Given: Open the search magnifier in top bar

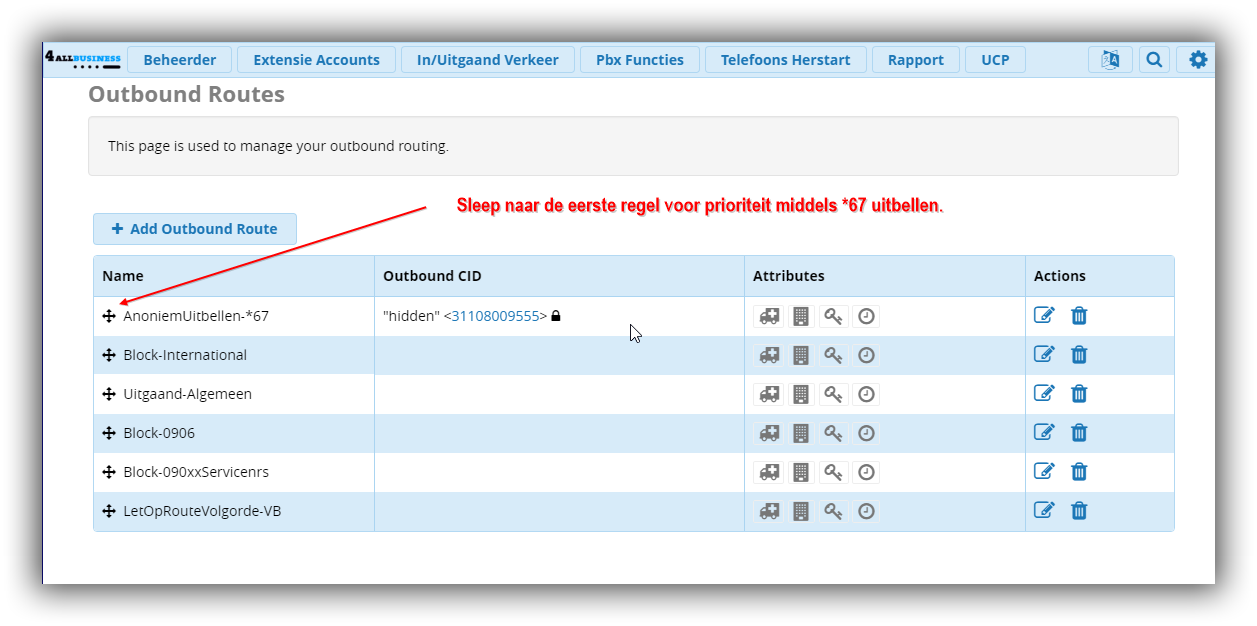Looking at the screenshot, I should 1154,60.
